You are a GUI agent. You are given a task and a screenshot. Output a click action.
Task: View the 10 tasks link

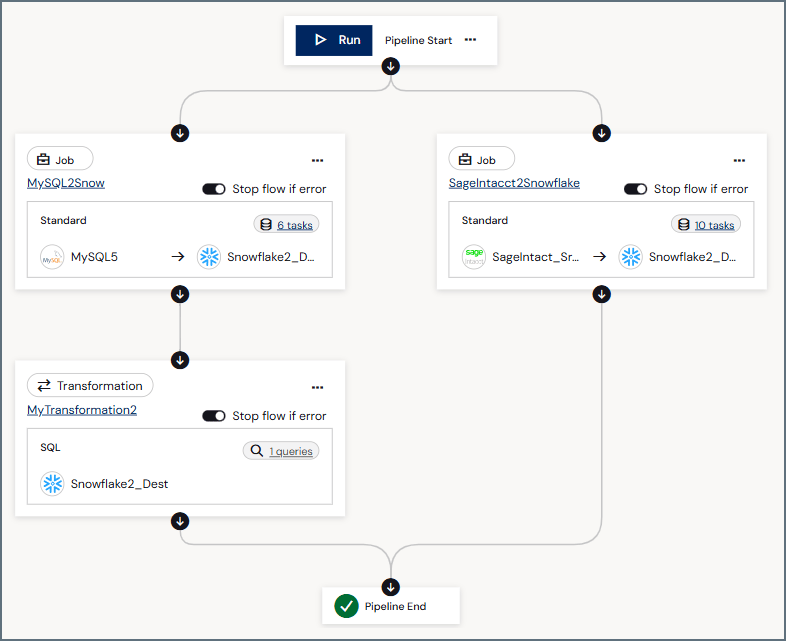[714, 225]
